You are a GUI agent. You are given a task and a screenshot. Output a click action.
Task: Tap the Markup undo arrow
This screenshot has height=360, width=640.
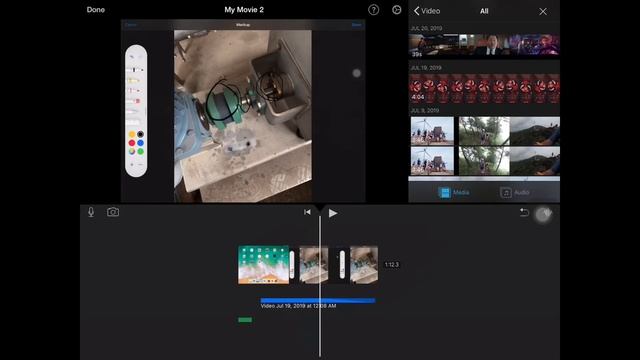click(x=132, y=56)
